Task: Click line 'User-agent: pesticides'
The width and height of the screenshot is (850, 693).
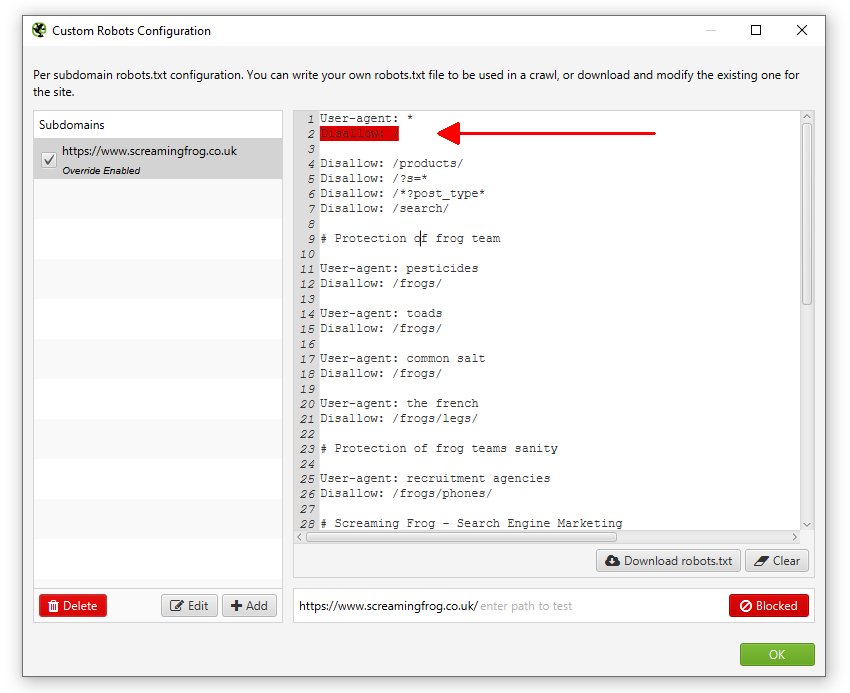Action: coord(399,268)
